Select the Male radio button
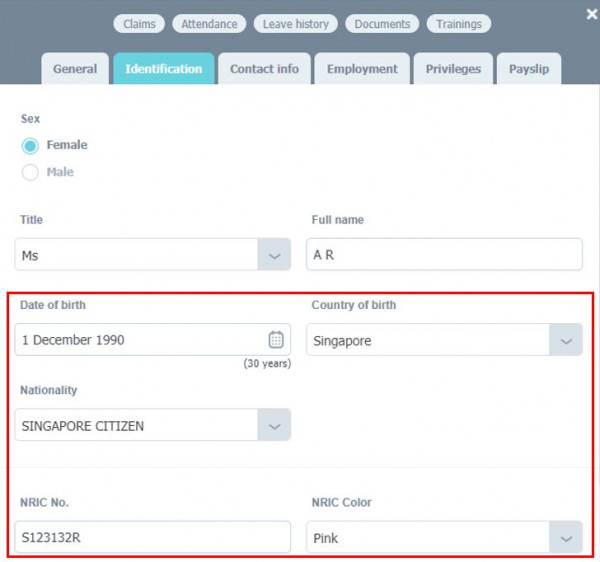600x562 pixels. click(x=30, y=173)
